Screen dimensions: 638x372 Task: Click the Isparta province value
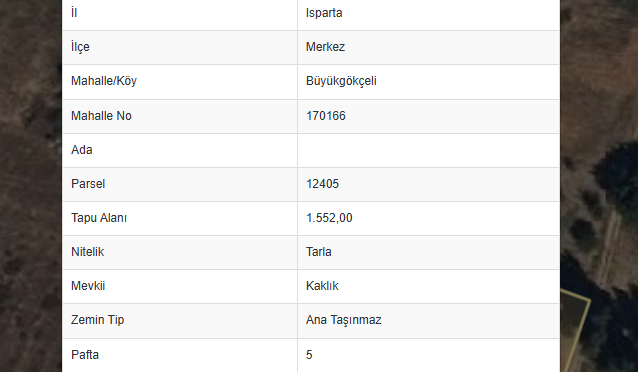pyautogui.click(x=324, y=13)
